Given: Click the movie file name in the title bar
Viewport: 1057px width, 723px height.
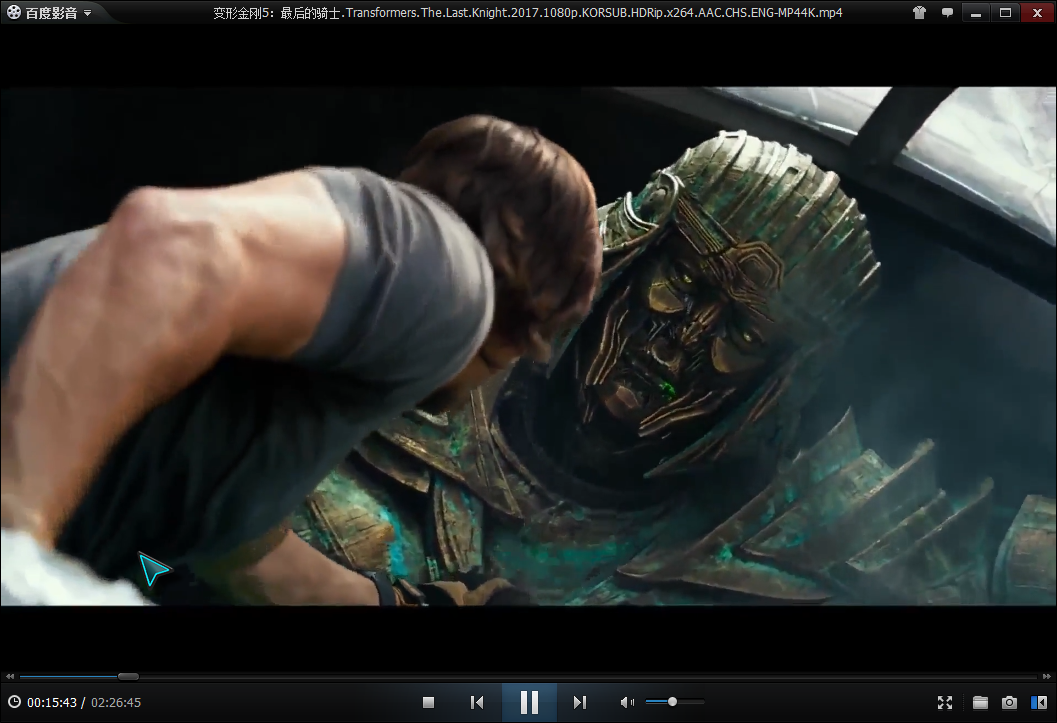Looking at the screenshot, I should click(528, 13).
